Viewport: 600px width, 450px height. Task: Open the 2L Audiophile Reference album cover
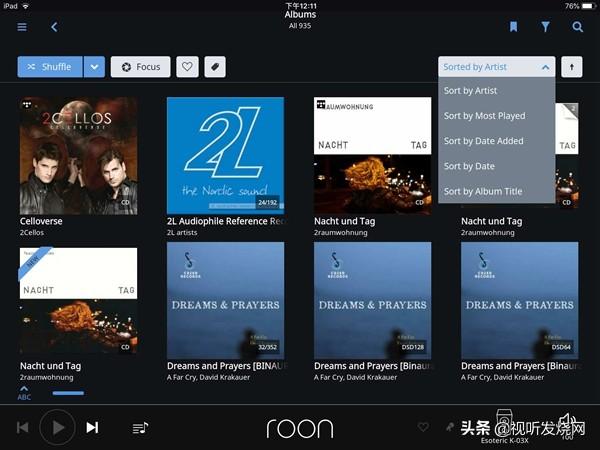pyautogui.click(x=225, y=156)
